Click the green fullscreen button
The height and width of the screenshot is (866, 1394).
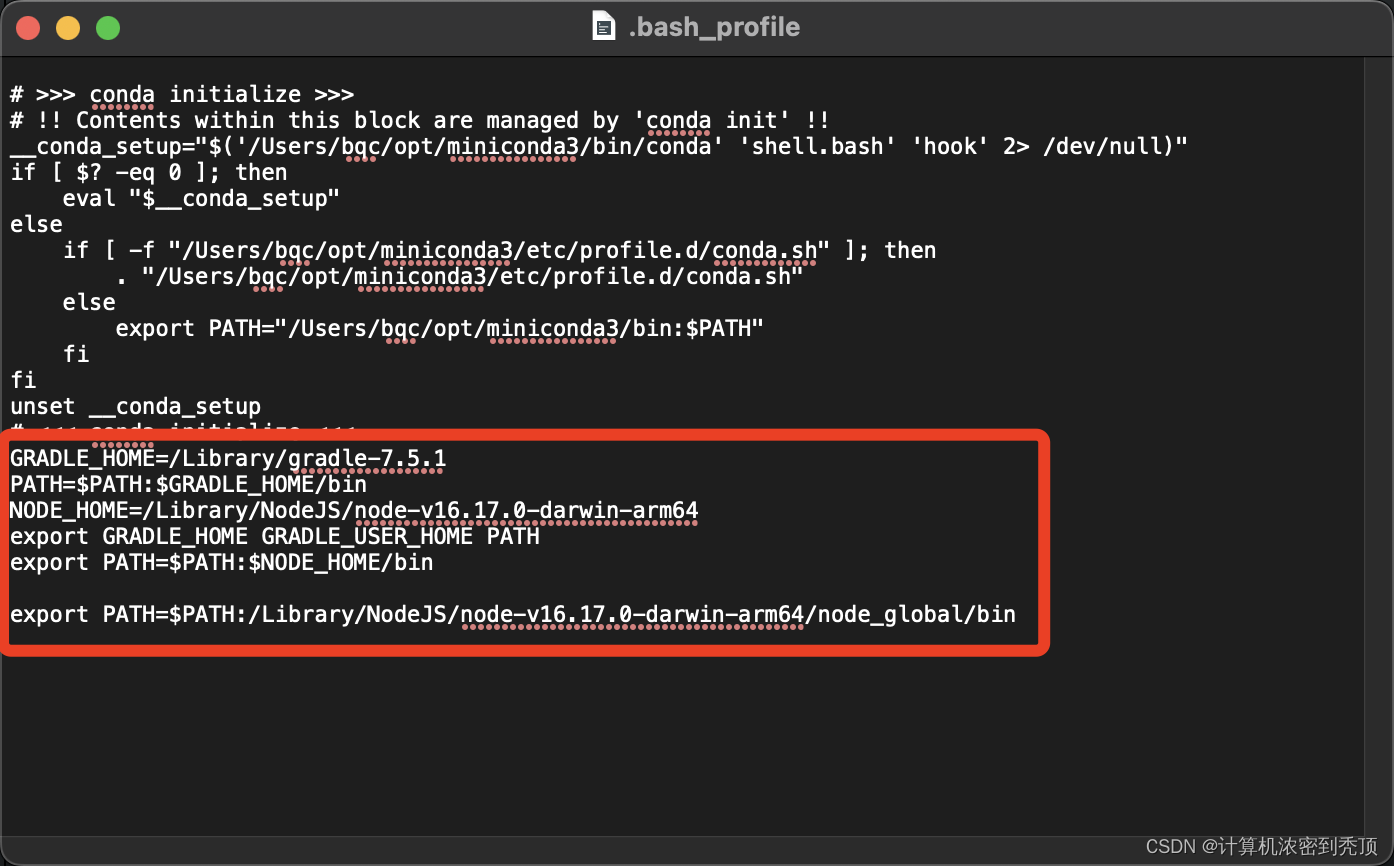point(107,27)
